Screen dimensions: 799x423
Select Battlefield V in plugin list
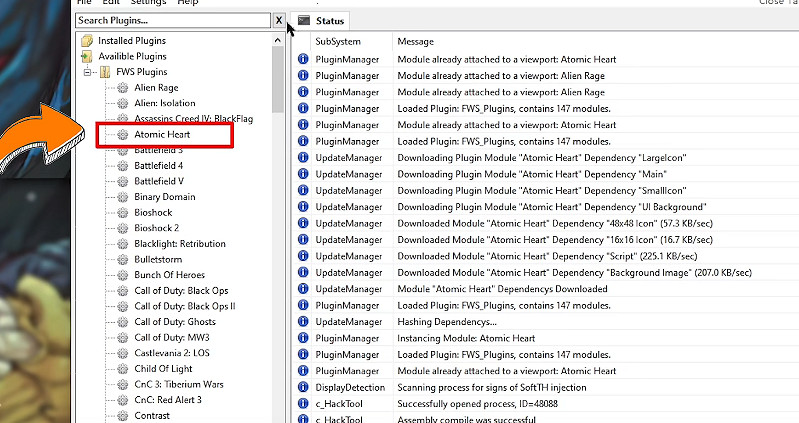159,182
